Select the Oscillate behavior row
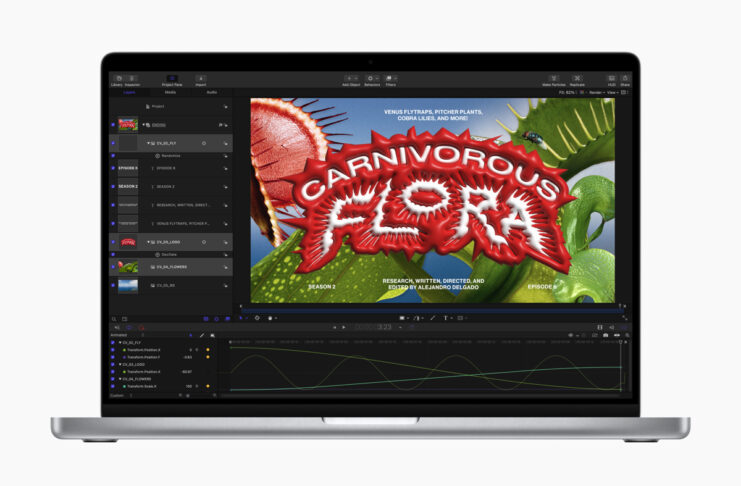The width and height of the screenshot is (741, 486). click(171, 254)
